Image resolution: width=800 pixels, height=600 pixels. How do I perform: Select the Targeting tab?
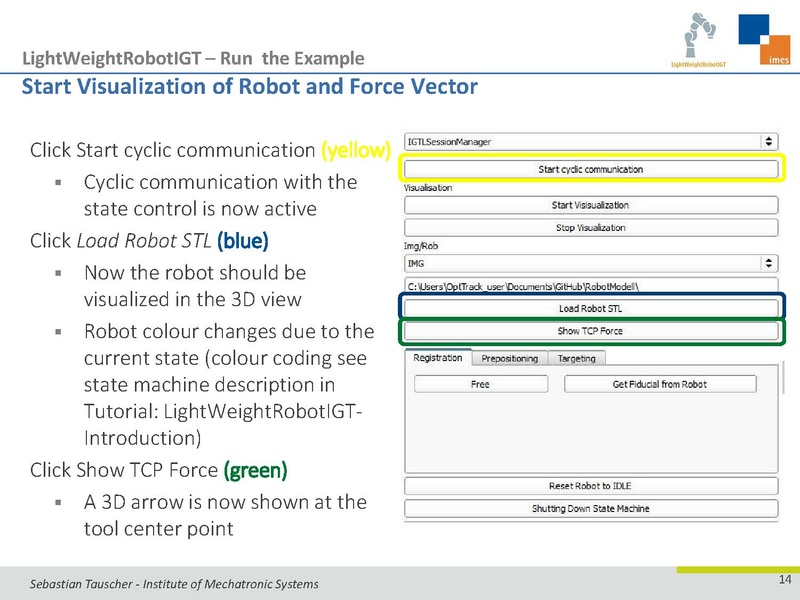coord(576,358)
